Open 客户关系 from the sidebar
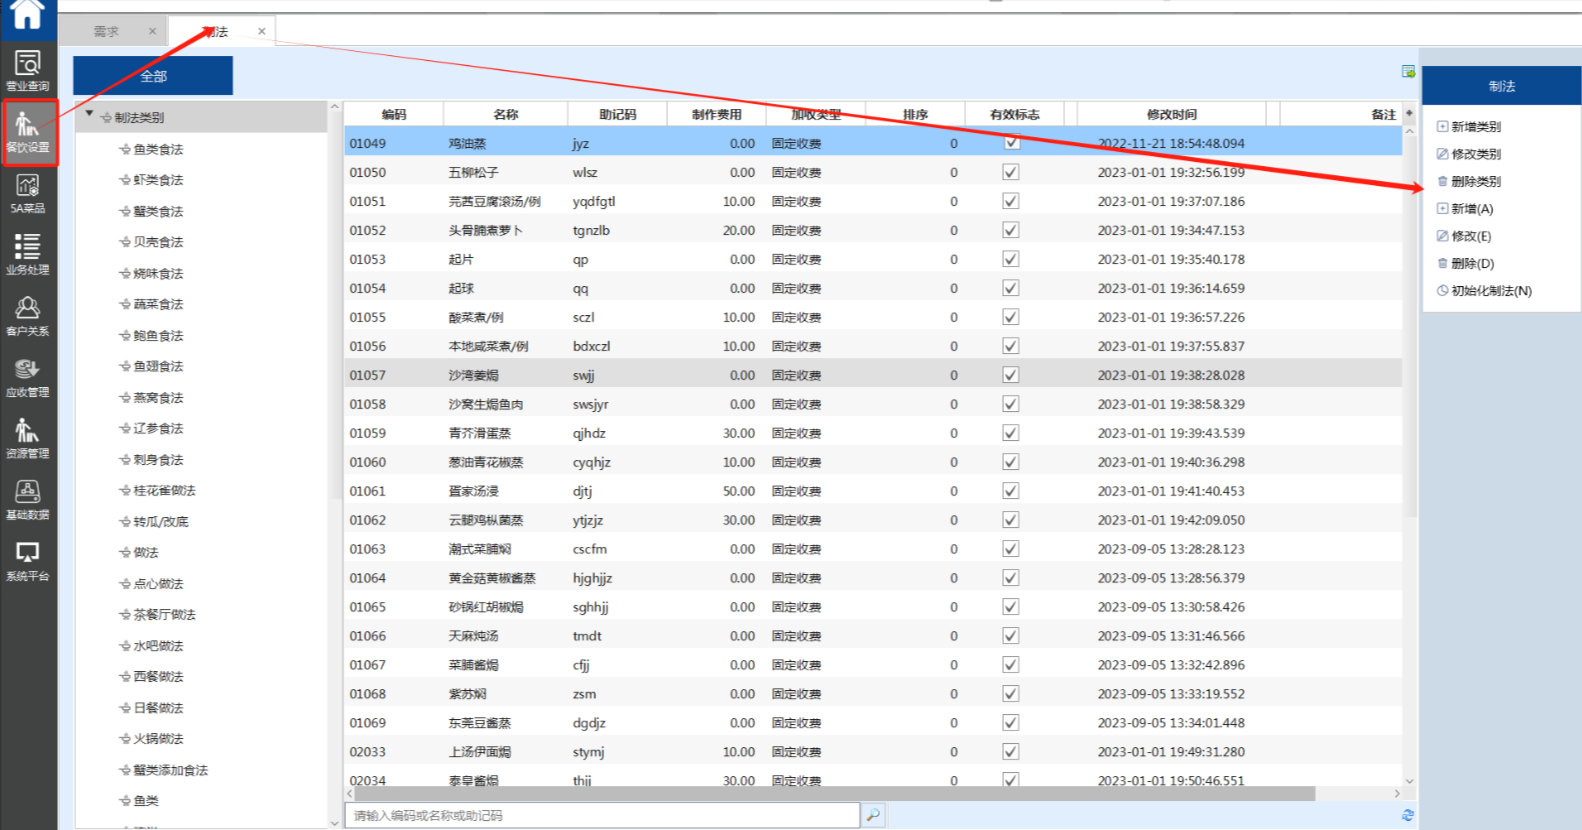 coord(28,315)
